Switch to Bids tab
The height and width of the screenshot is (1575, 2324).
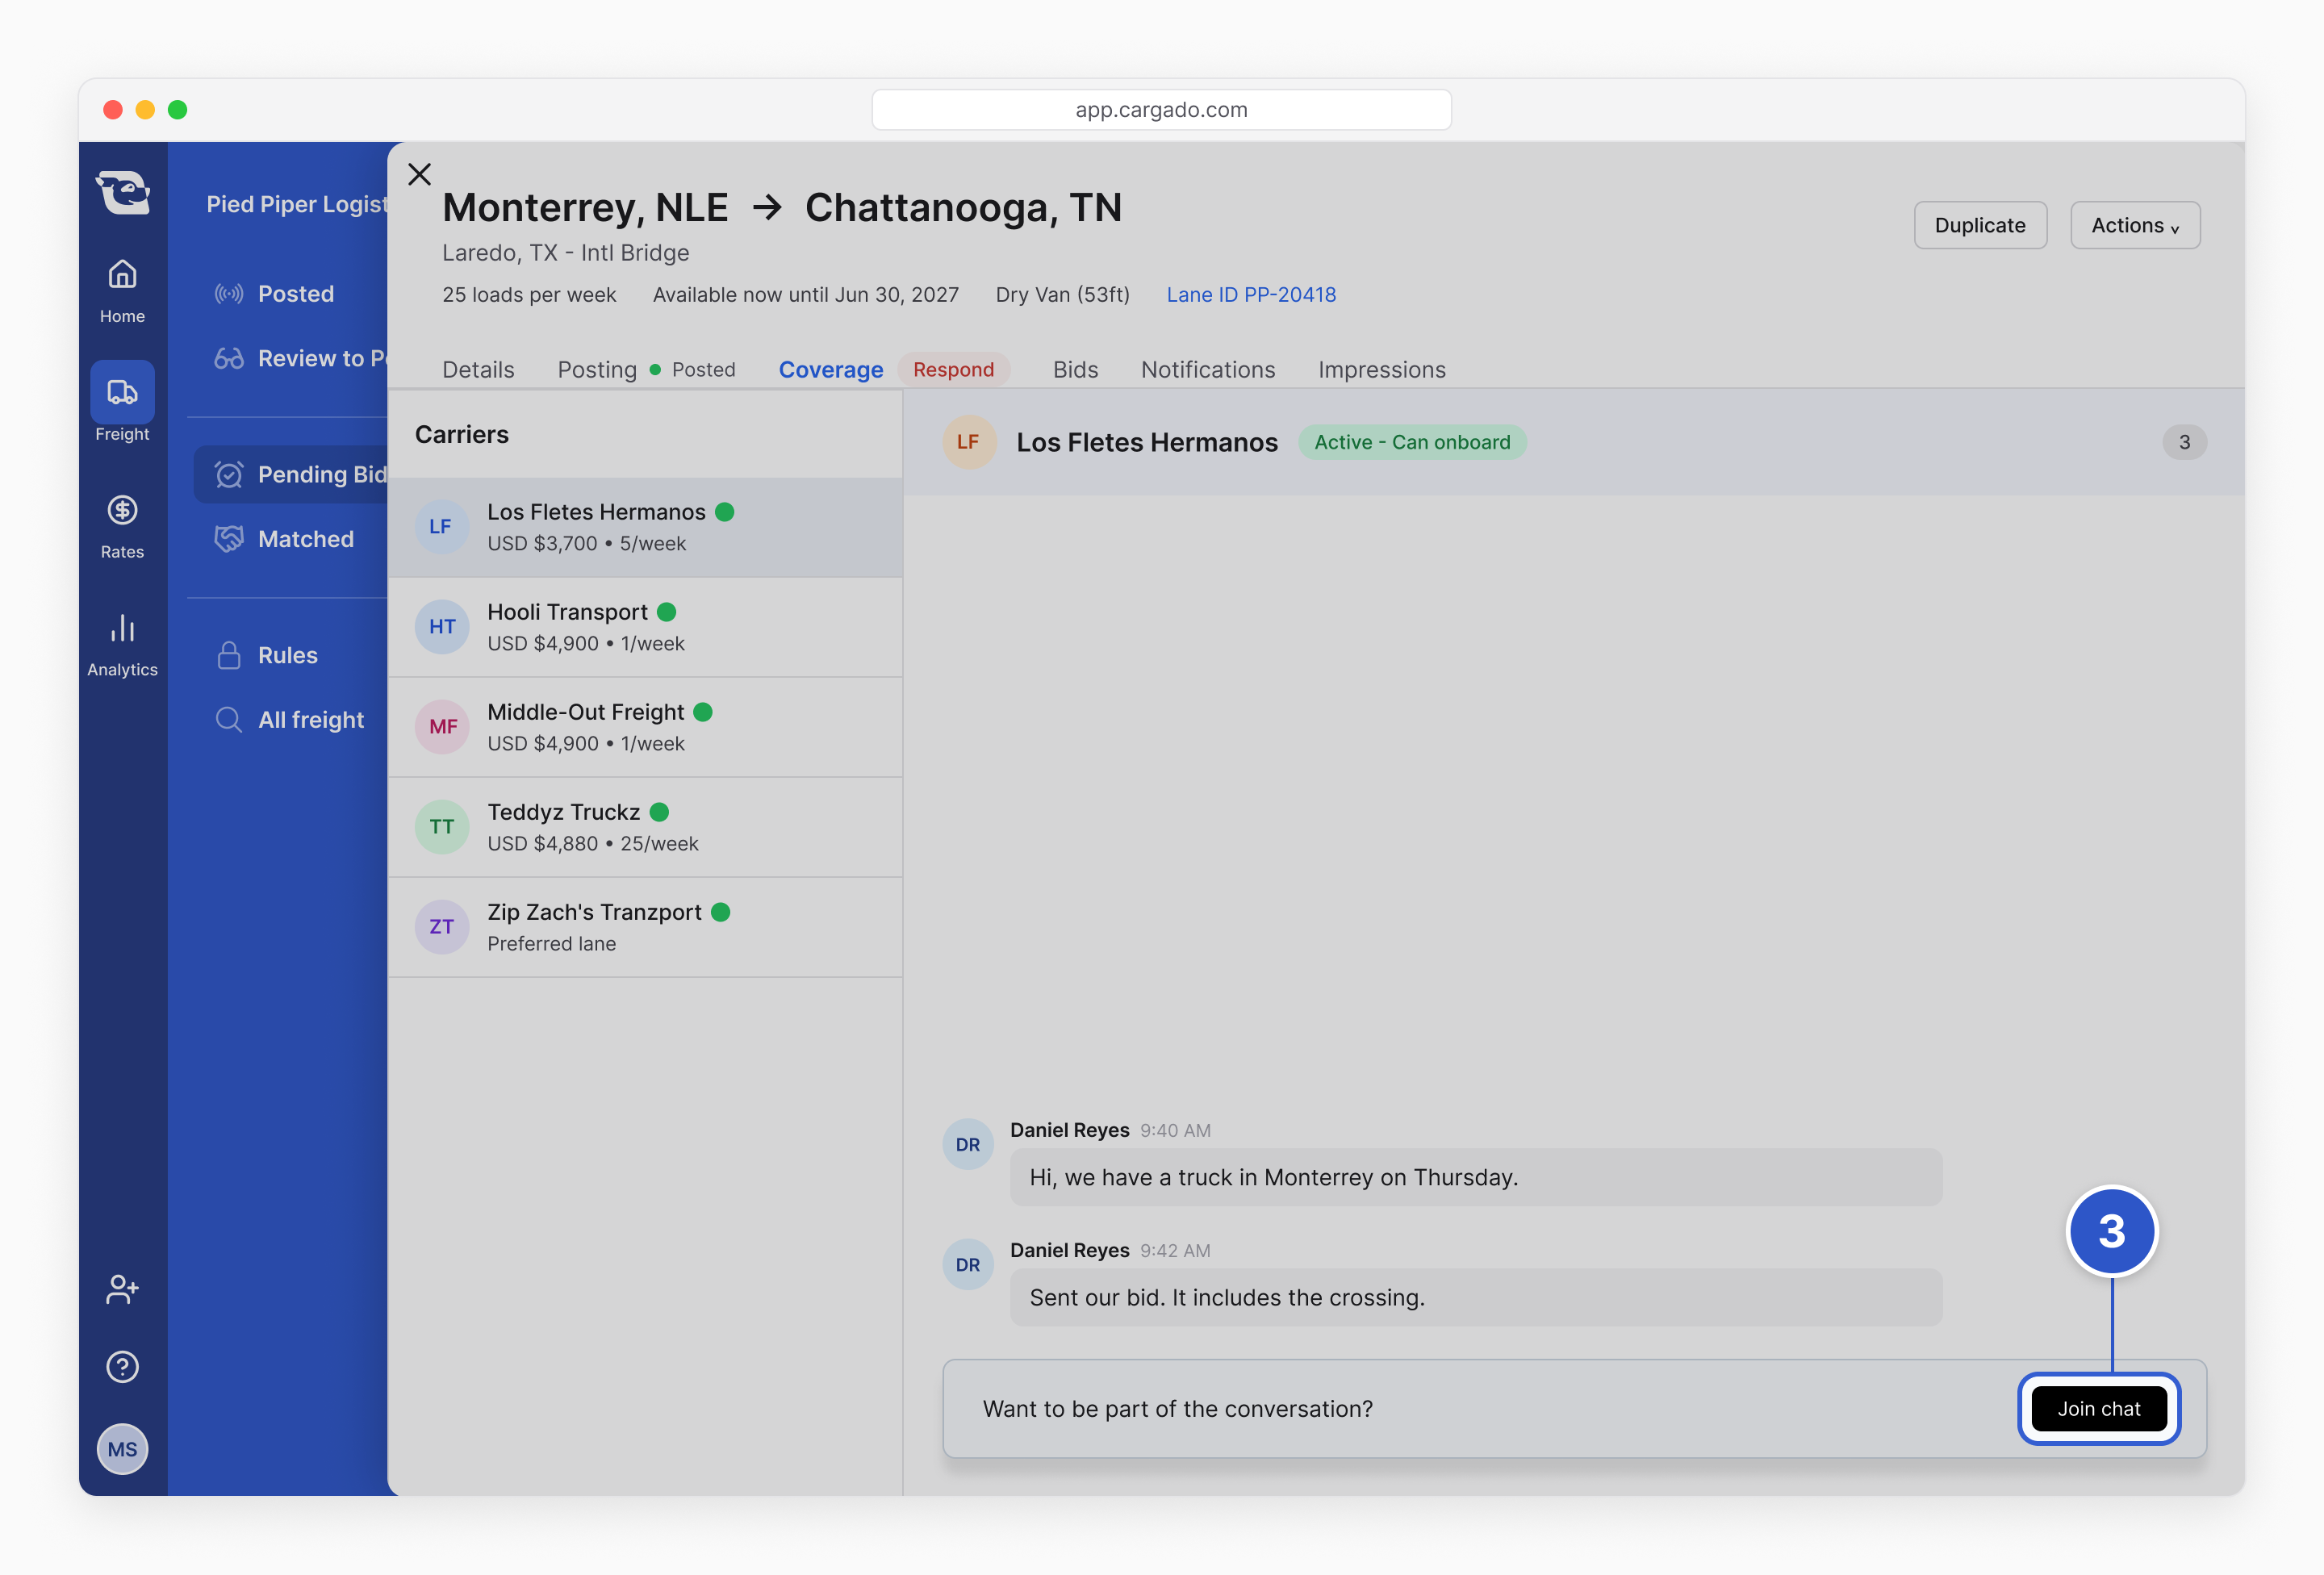[1075, 370]
